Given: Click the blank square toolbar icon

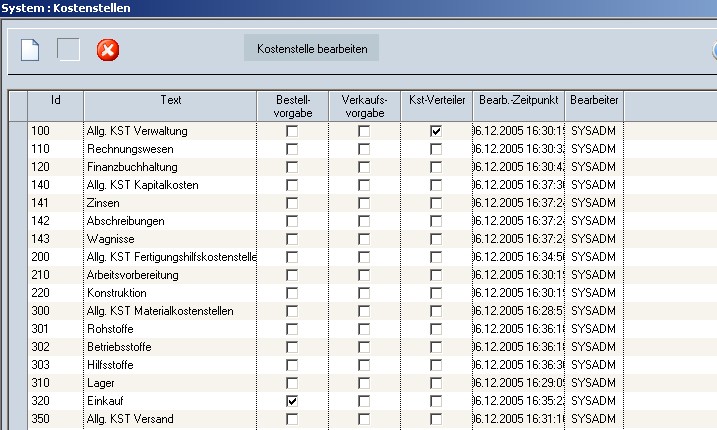Looking at the screenshot, I should [x=68, y=49].
